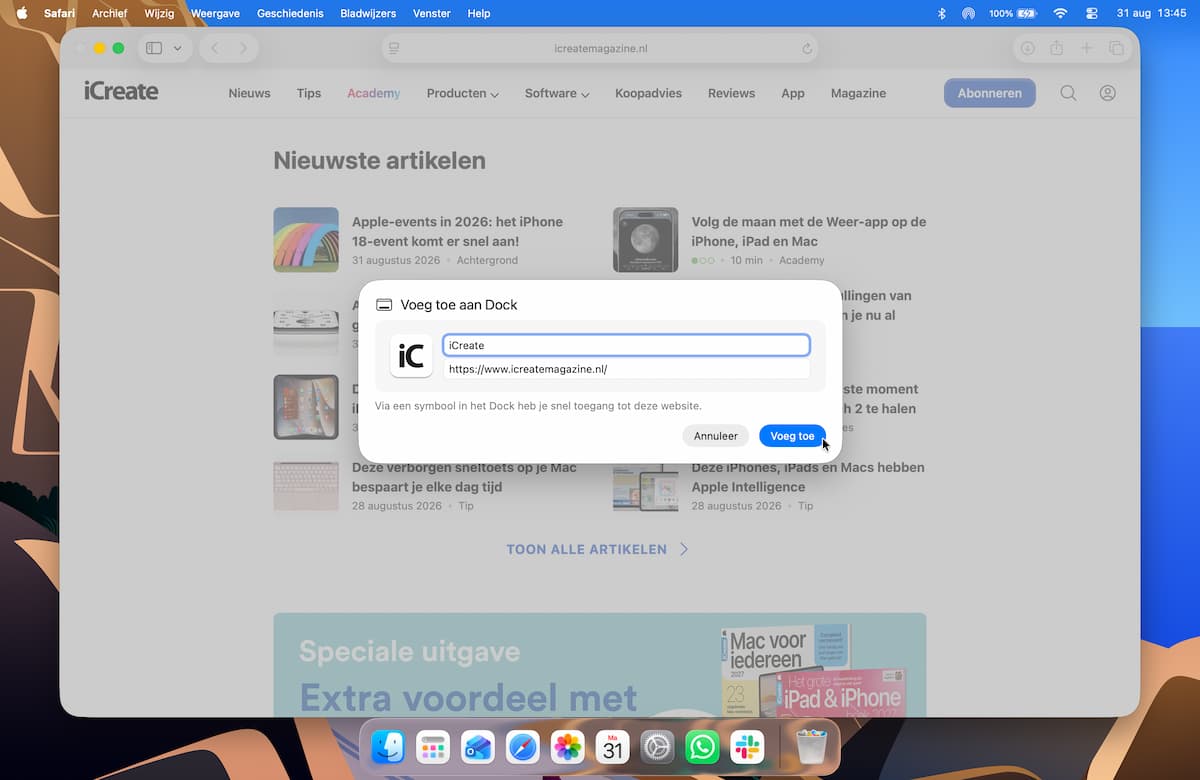1200x780 pixels.
Task: Click the Safari address bar
Action: pyautogui.click(x=600, y=48)
